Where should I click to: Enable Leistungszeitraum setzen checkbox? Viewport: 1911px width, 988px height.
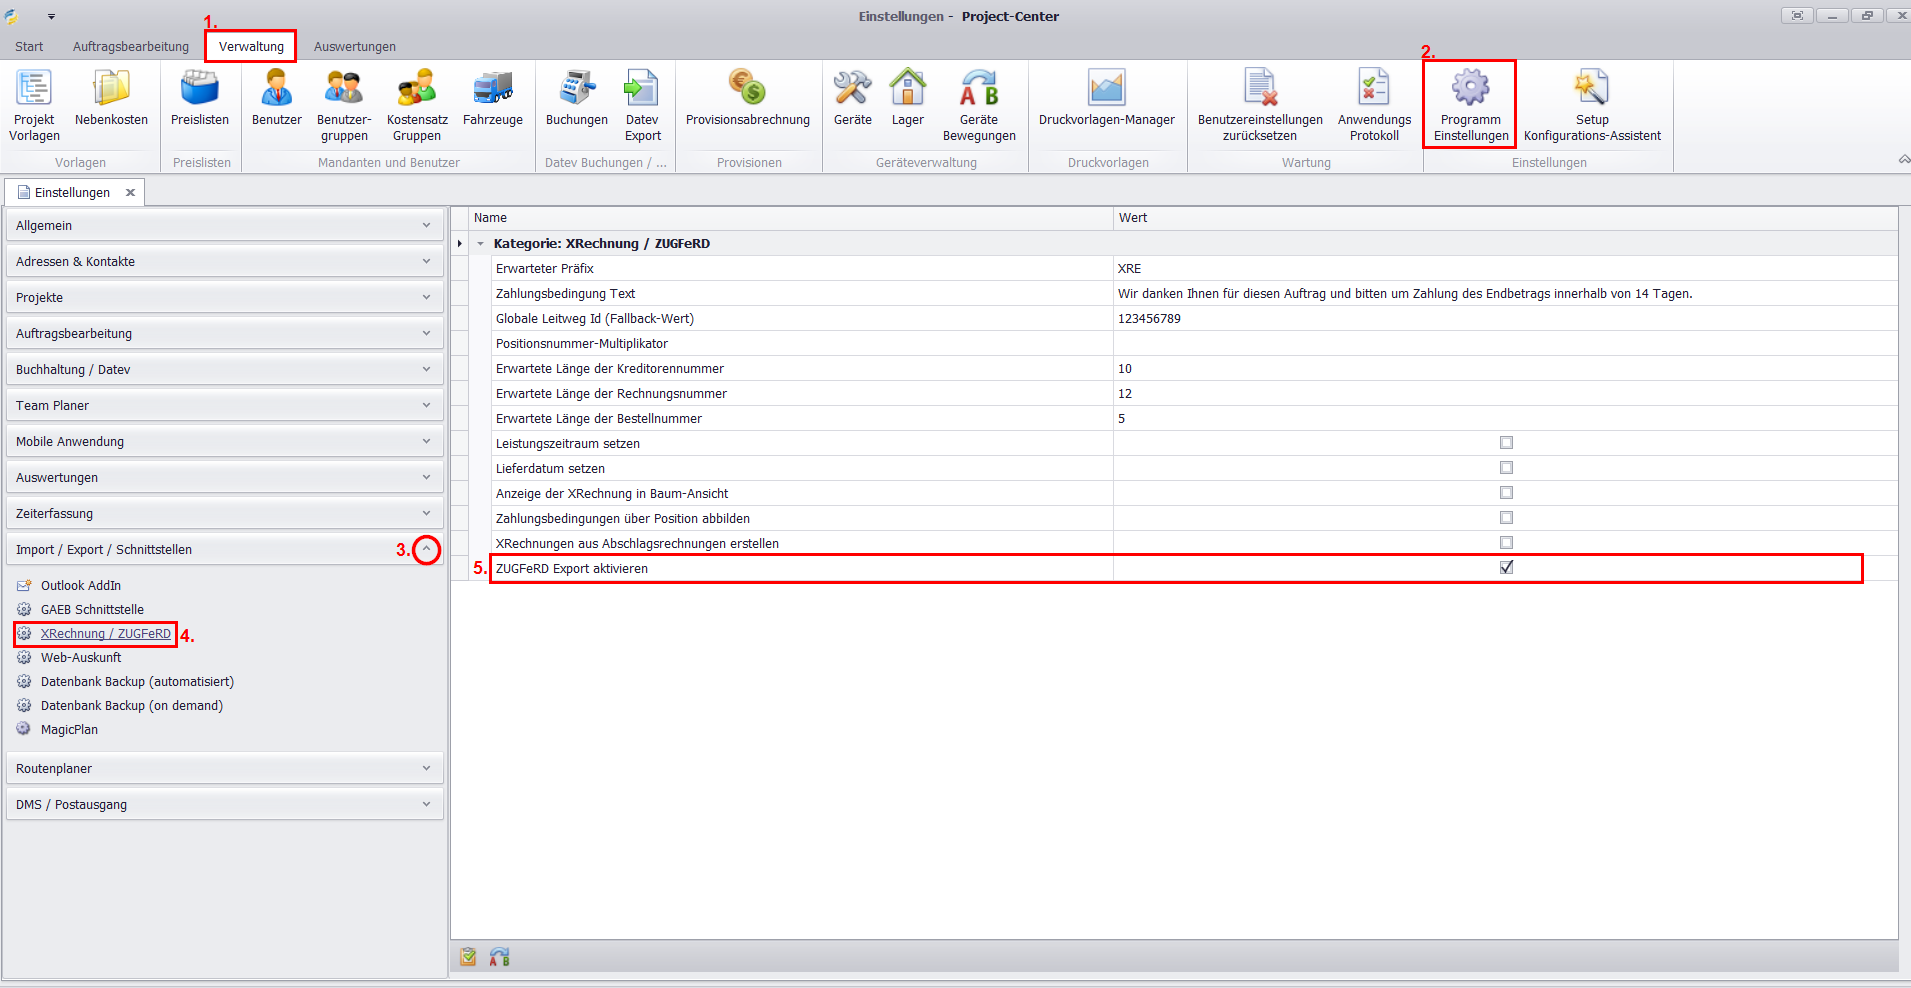(x=1506, y=443)
